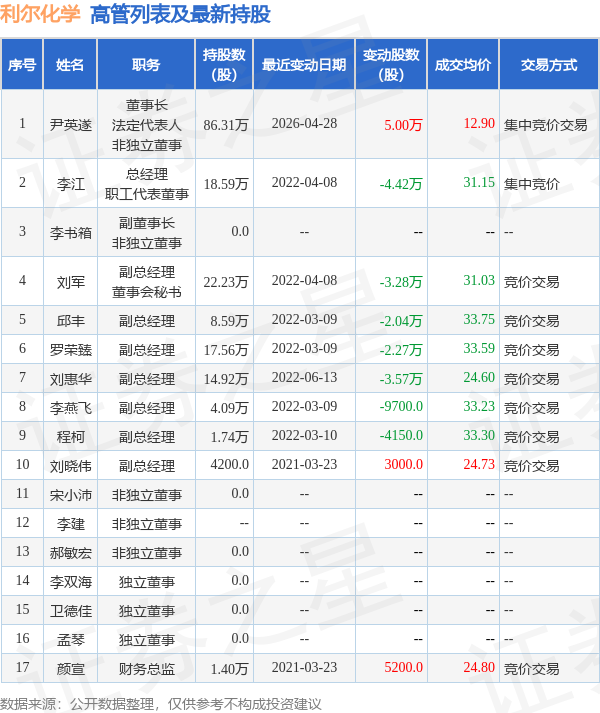
Task: Click the name 罗荣臻 in the table
Action: pyautogui.click(x=70, y=350)
